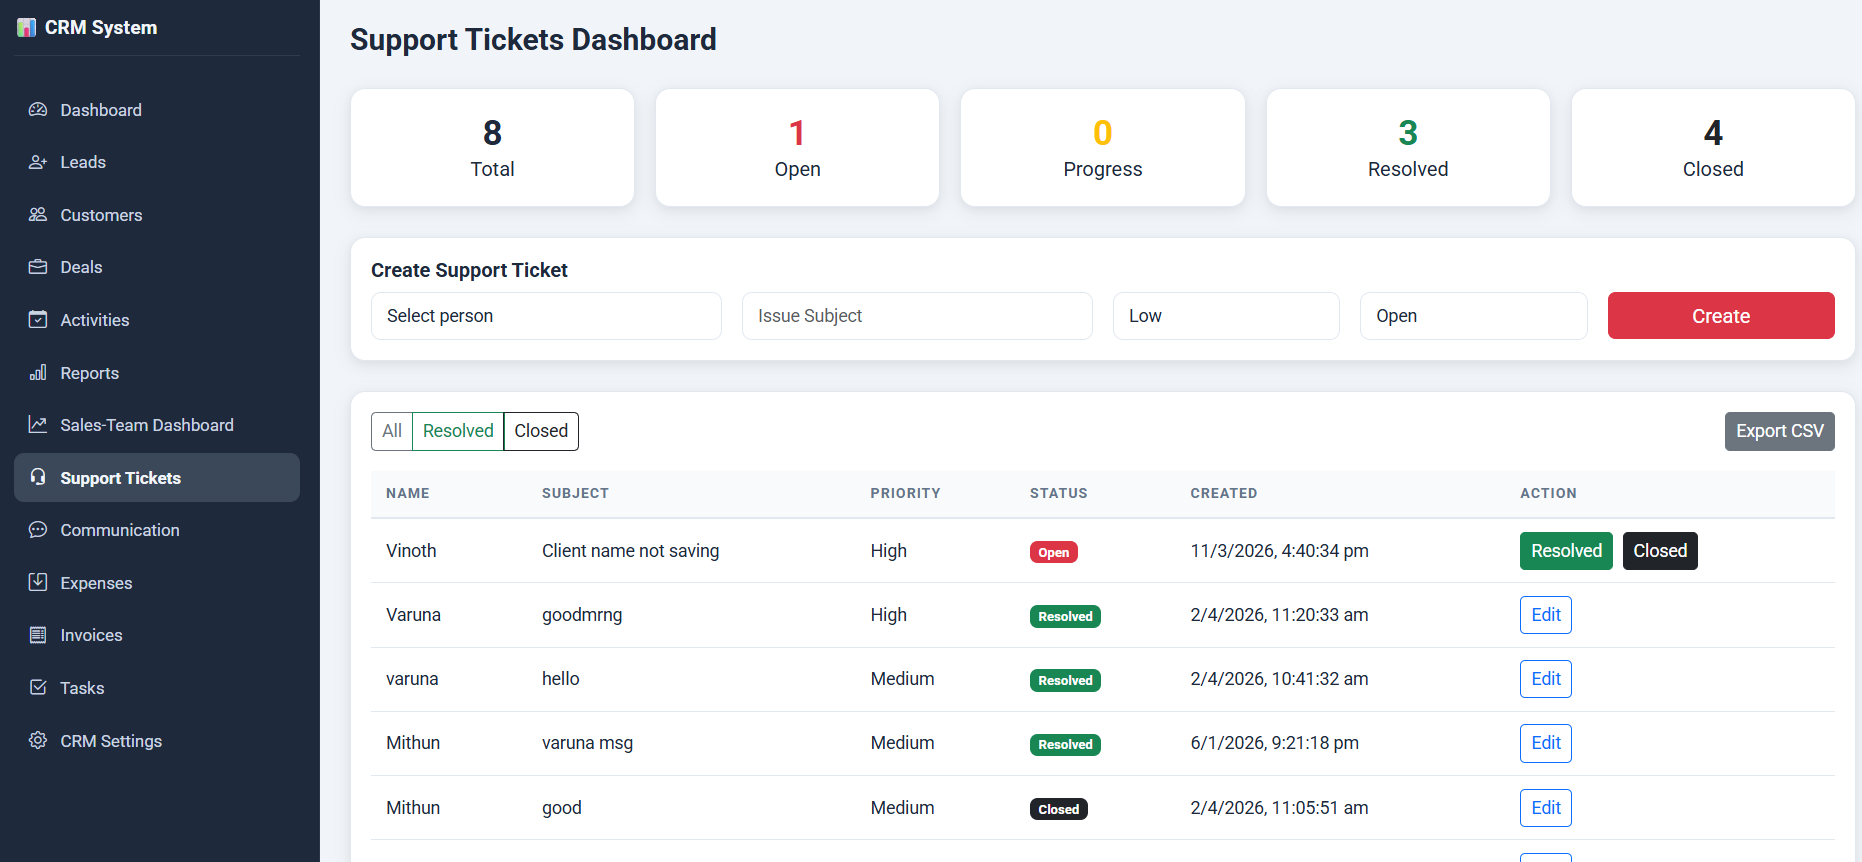
Task: Click the CREATED column header
Action: 1224,493
